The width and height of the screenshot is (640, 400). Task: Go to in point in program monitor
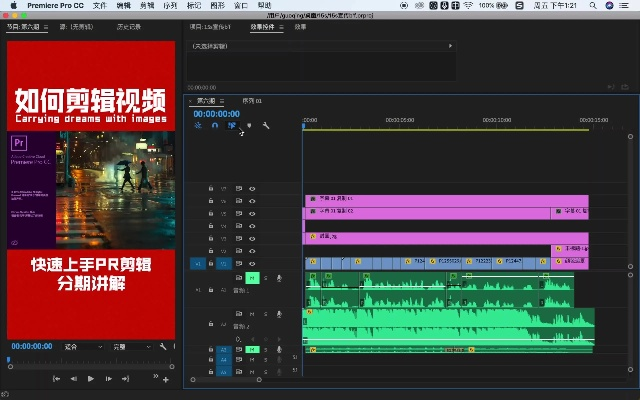(x=56, y=379)
